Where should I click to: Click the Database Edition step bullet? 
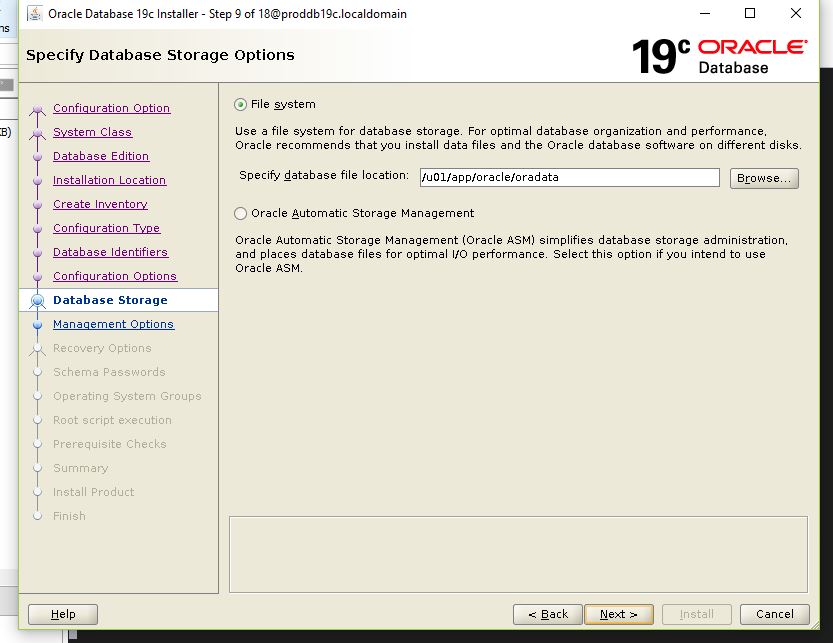pos(37,157)
